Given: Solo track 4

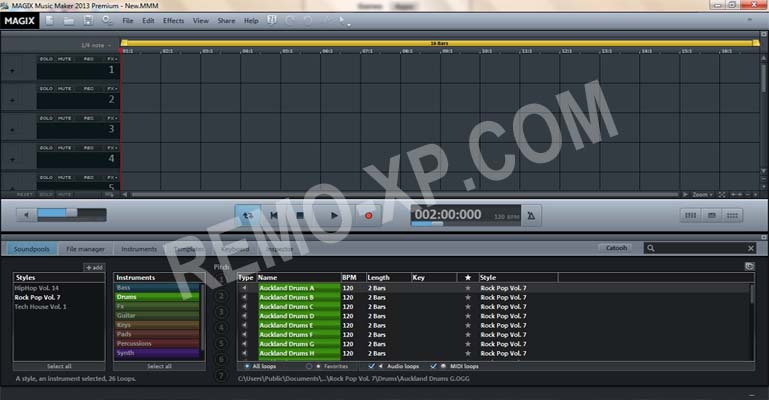Looking at the screenshot, I should tap(46, 148).
